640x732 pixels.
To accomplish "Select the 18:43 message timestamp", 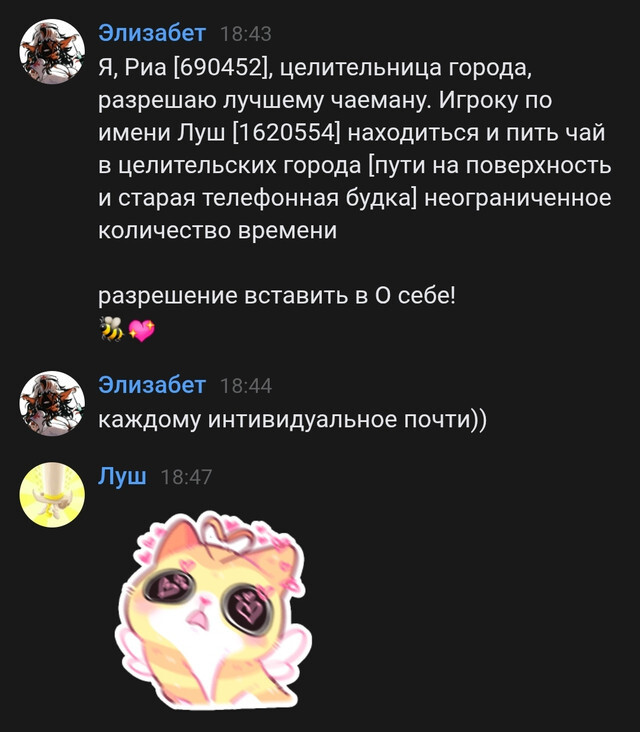I will point(246,34).
